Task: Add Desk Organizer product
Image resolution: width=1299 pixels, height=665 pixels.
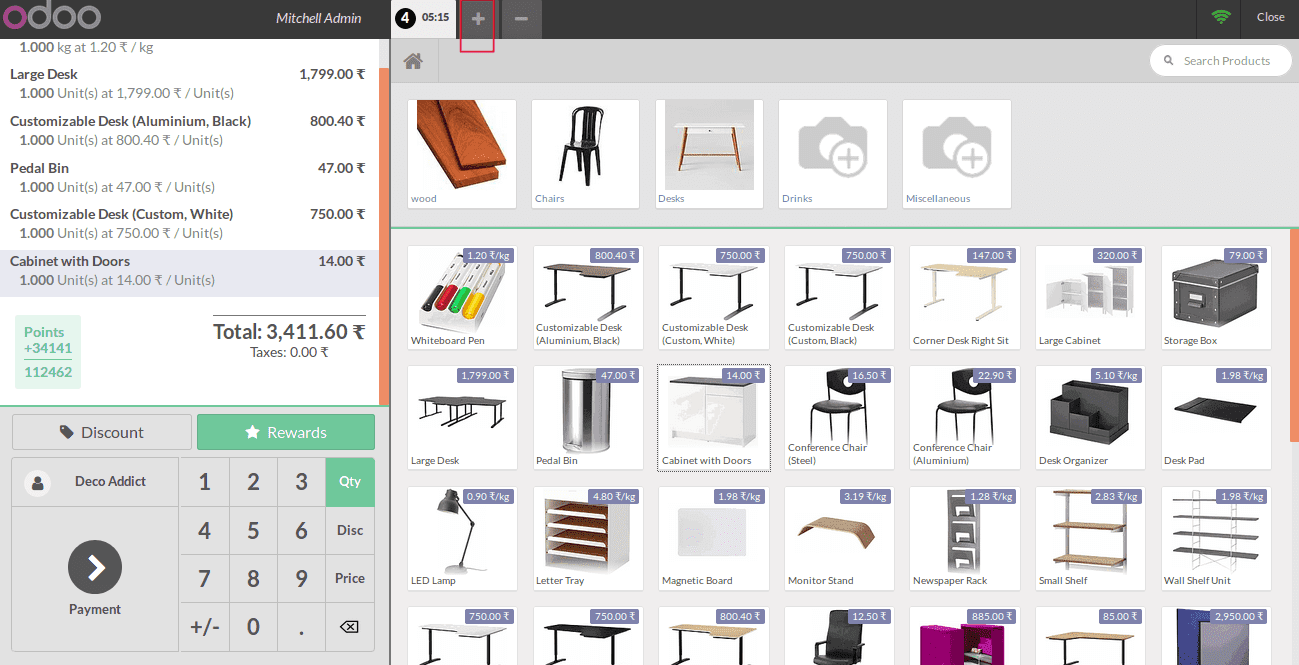Action: tap(1091, 418)
